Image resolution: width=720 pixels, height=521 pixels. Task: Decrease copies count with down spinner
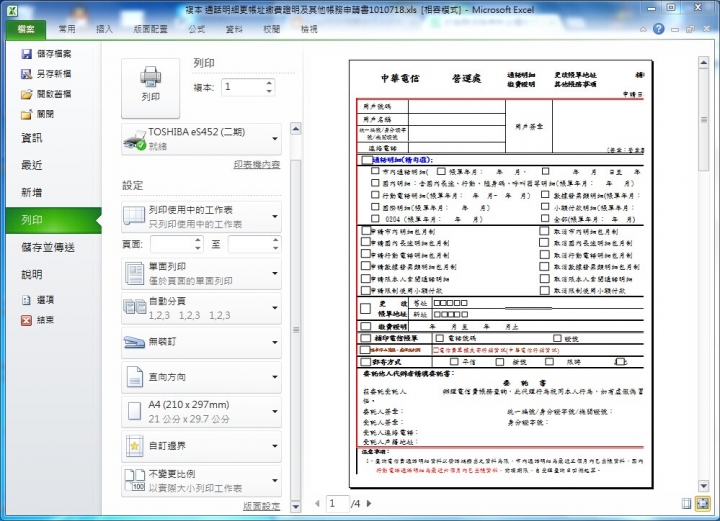(x=269, y=91)
